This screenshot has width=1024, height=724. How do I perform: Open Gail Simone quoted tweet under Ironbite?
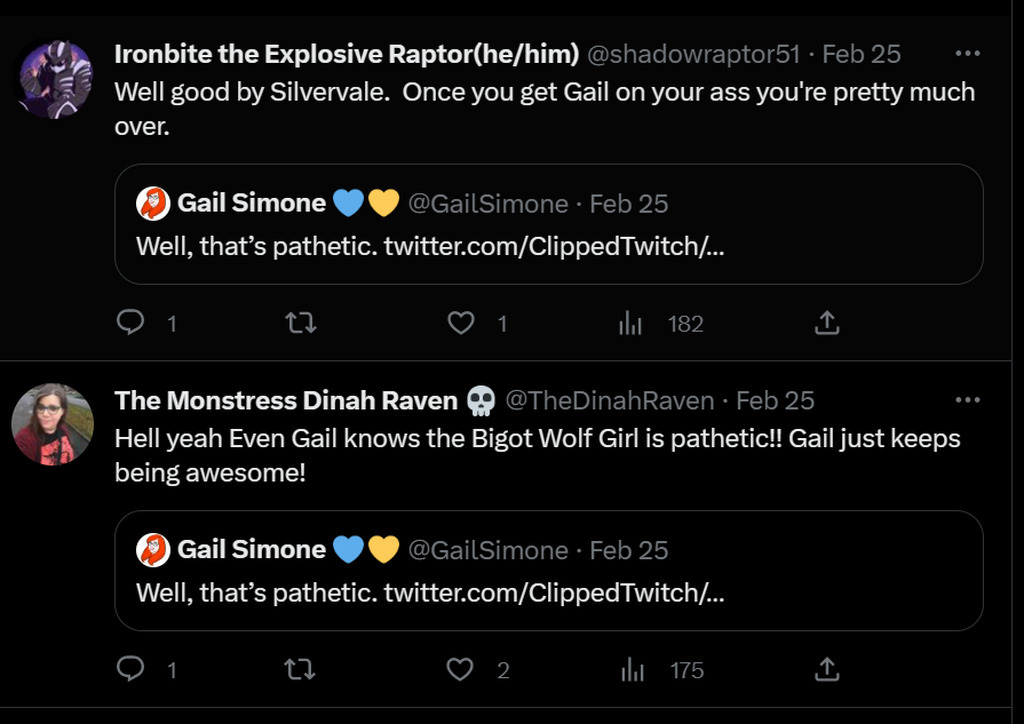click(x=548, y=244)
